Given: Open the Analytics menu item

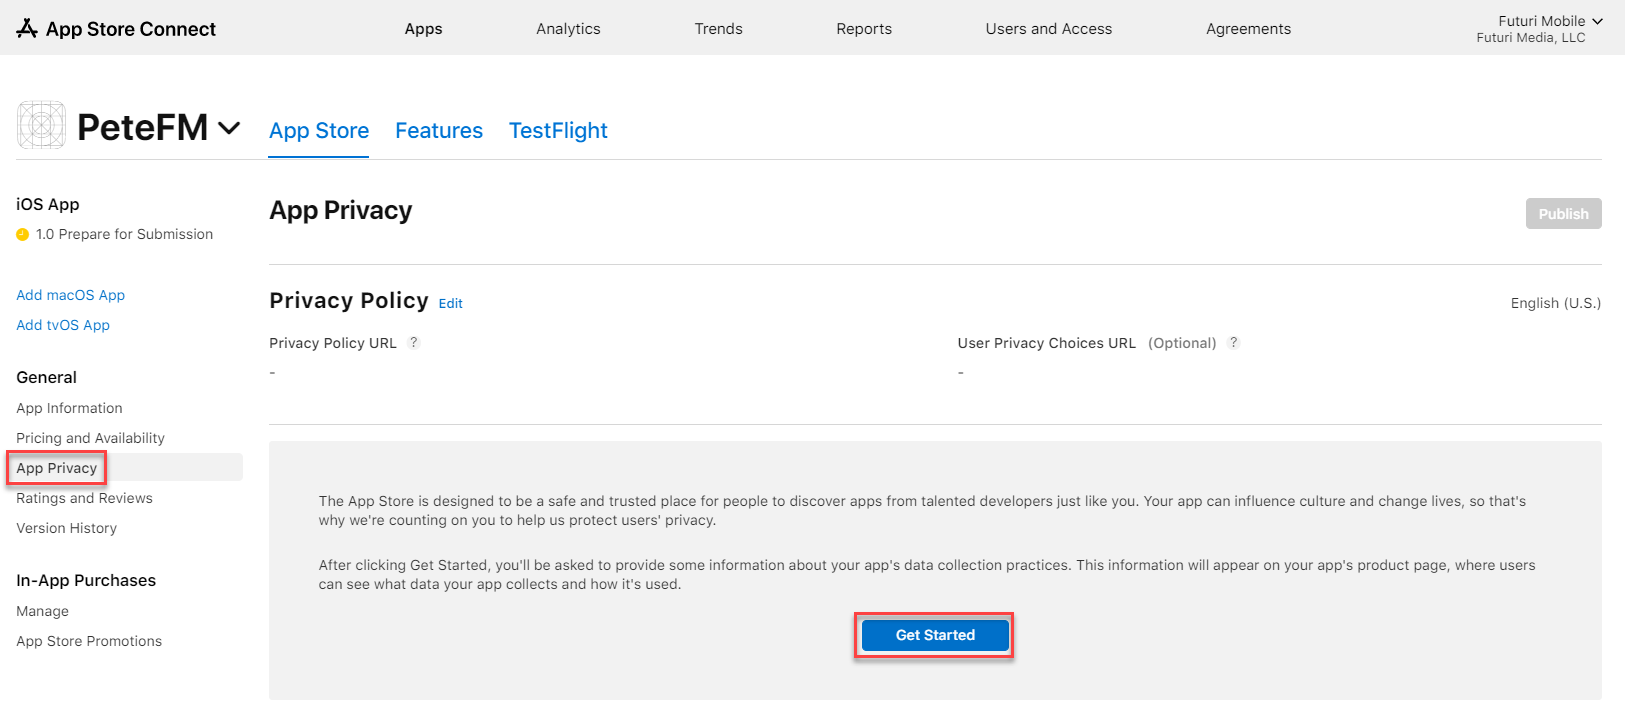Looking at the screenshot, I should click(x=568, y=29).
